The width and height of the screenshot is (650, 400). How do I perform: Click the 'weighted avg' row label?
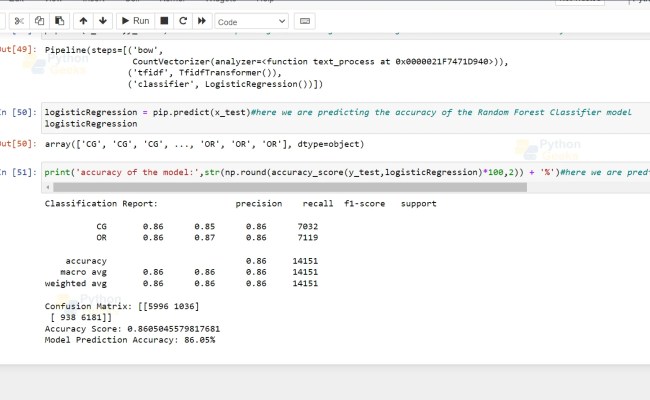click(75, 284)
